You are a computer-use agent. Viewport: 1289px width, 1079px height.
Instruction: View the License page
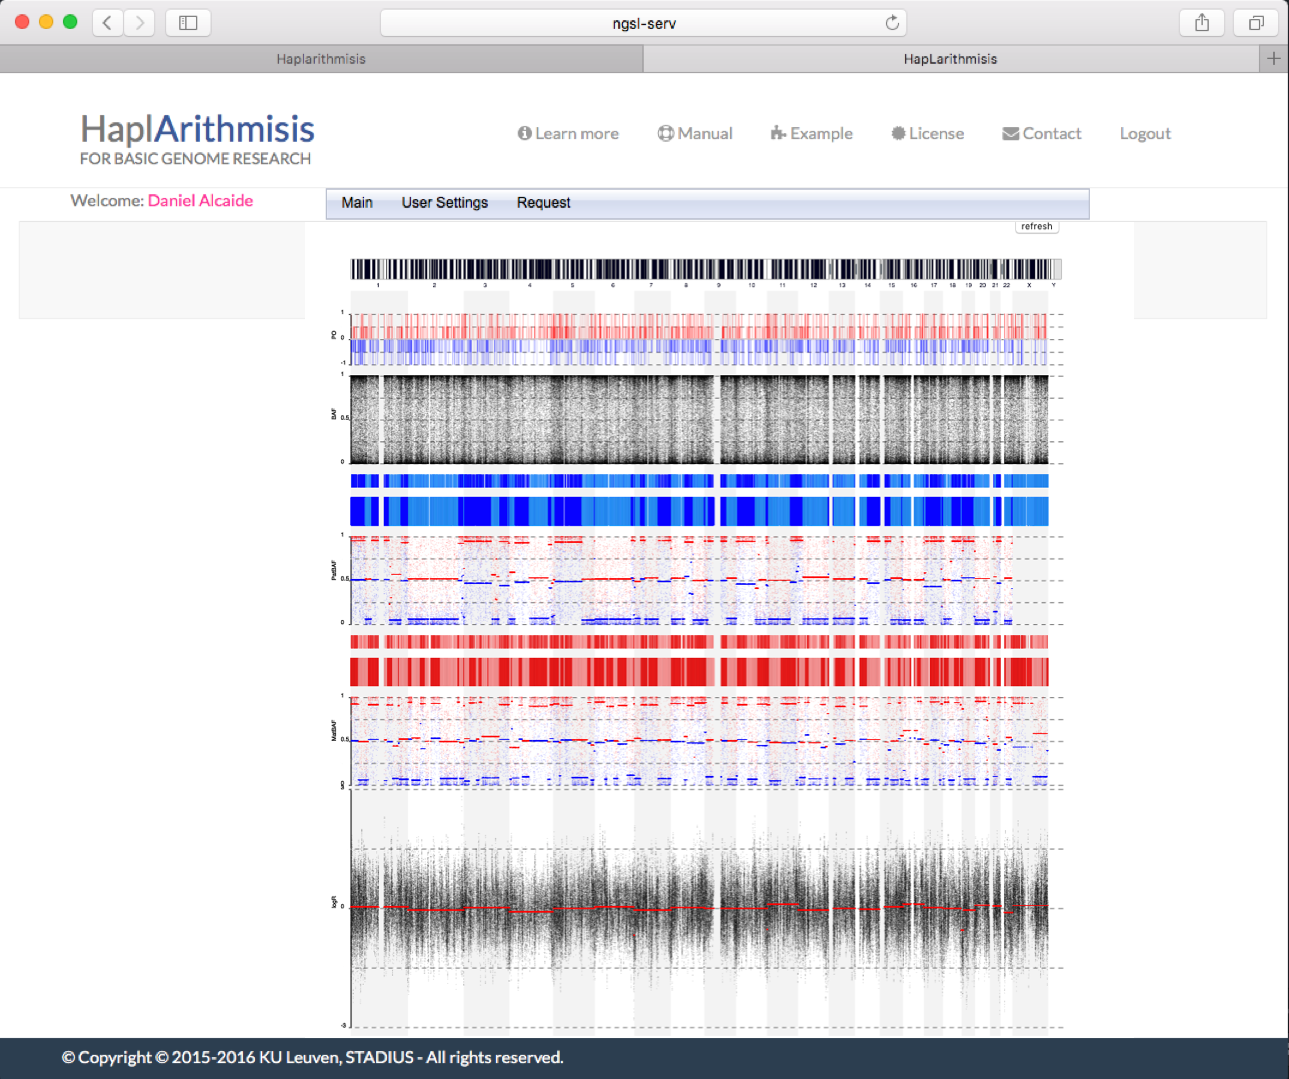(x=927, y=134)
